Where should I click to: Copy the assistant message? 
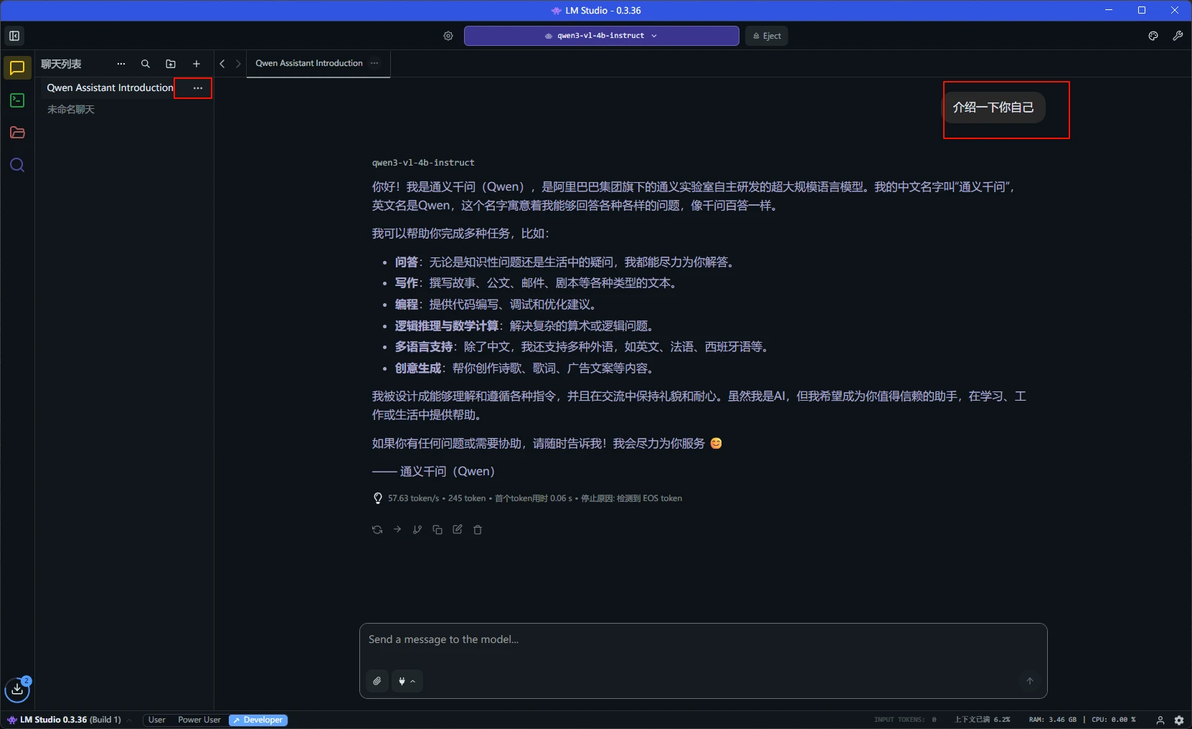[437, 530]
